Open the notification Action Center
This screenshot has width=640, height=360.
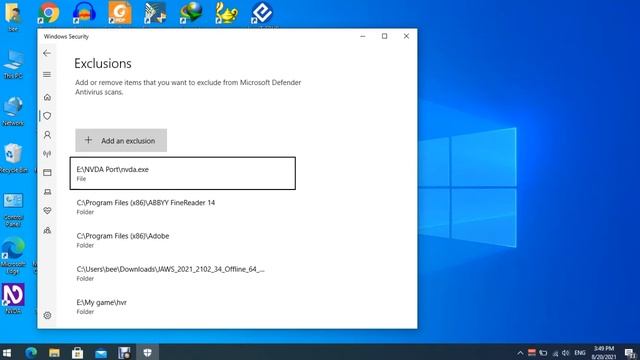coord(630,353)
